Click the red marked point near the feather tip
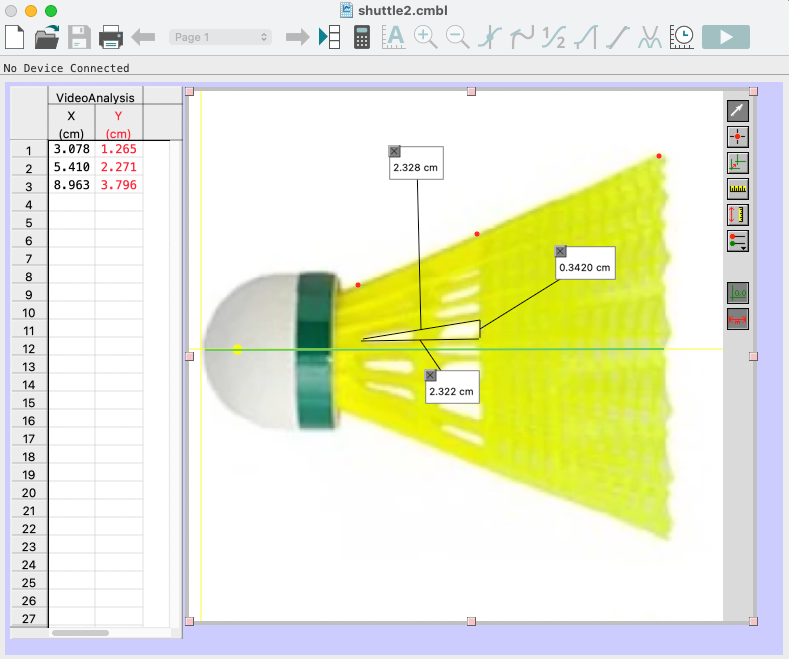This screenshot has height=659, width=789. (x=659, y=156)
